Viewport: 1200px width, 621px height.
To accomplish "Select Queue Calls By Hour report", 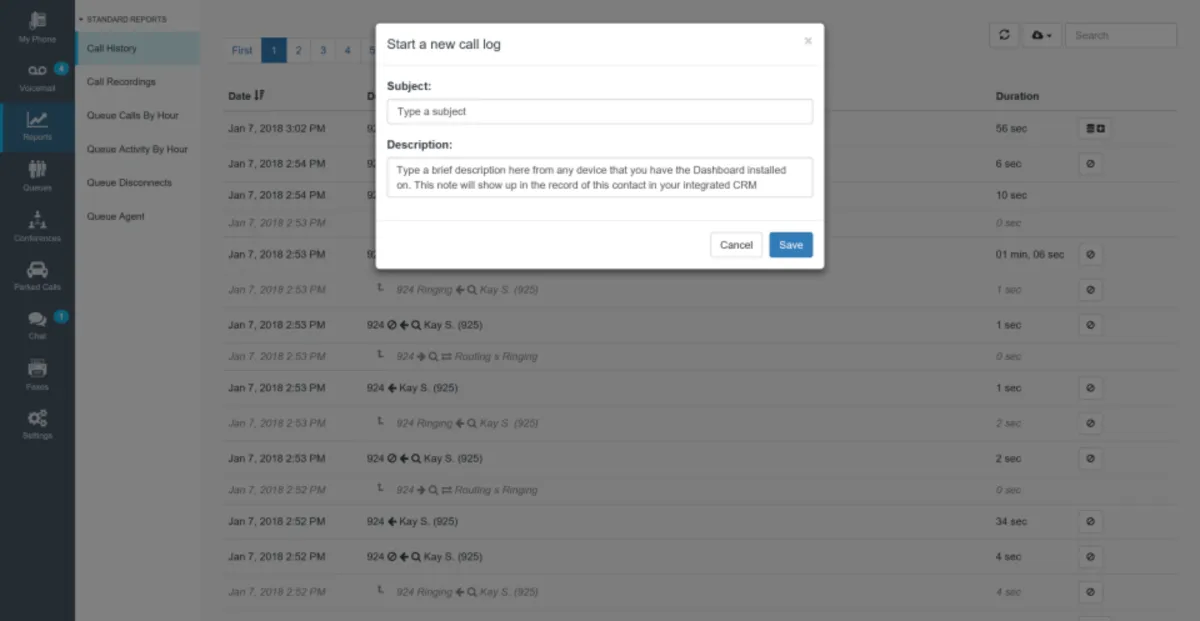I will [133, 116].
